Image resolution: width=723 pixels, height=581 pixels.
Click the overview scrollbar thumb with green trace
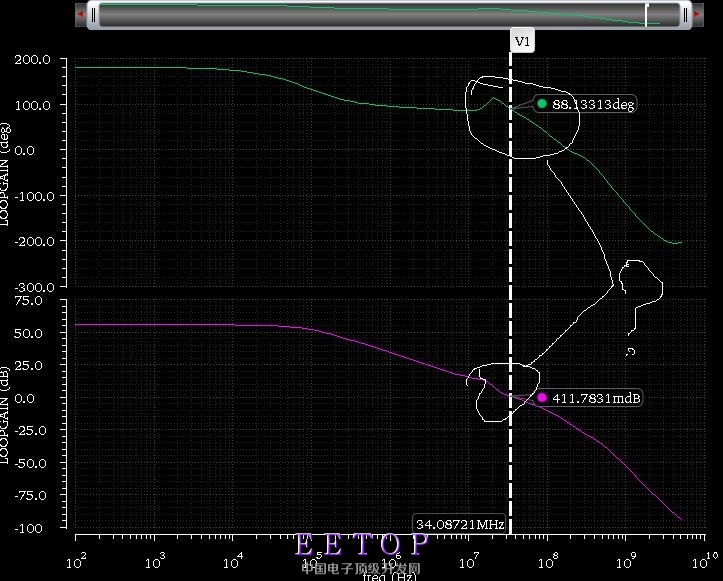point(389,15)
